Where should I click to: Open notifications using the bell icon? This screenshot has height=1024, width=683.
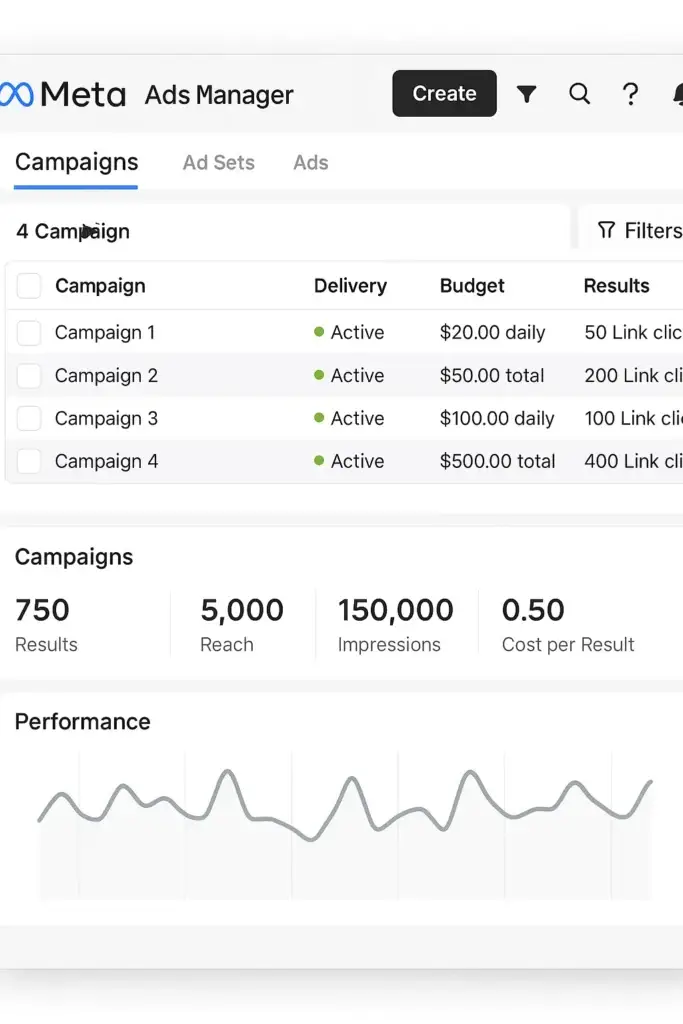coord(678,93)
